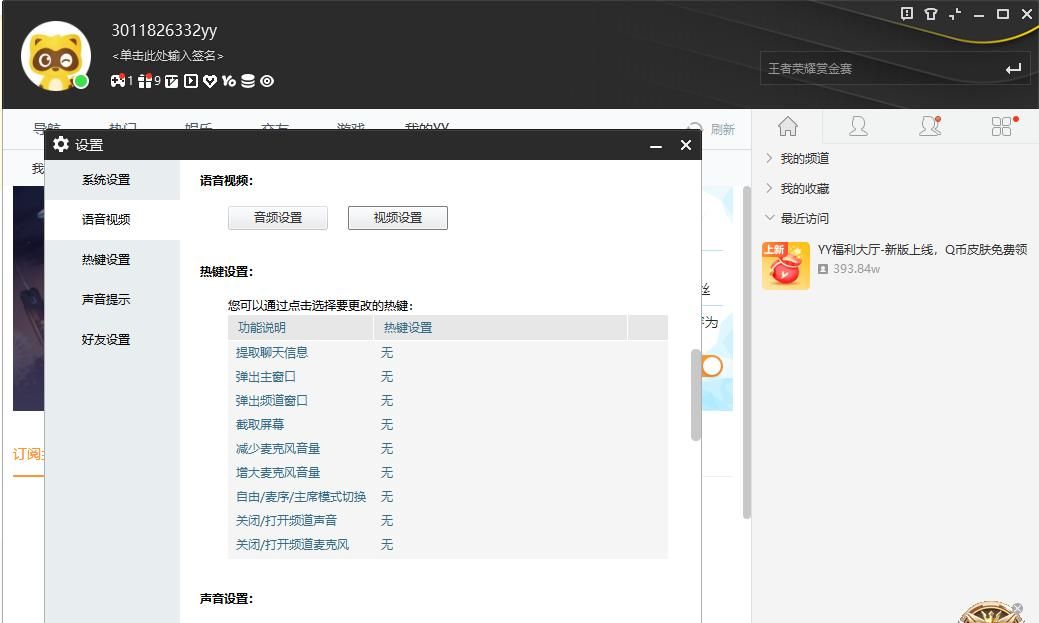The height and width of the screenshot is (623, 1039).
Task: Click the Y-coin stack icon
Action: click(249, 81)
